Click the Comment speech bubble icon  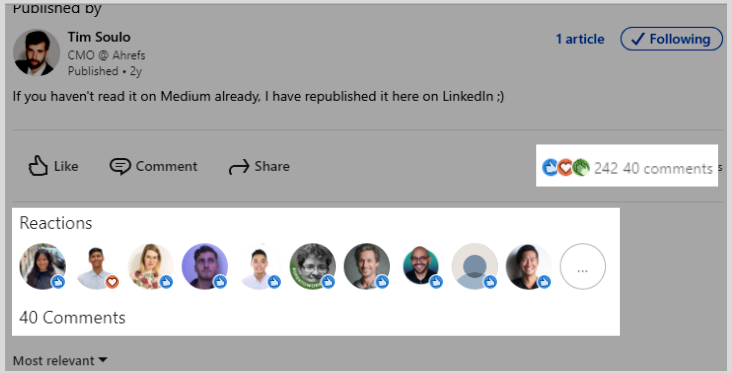tap(120, 166)
